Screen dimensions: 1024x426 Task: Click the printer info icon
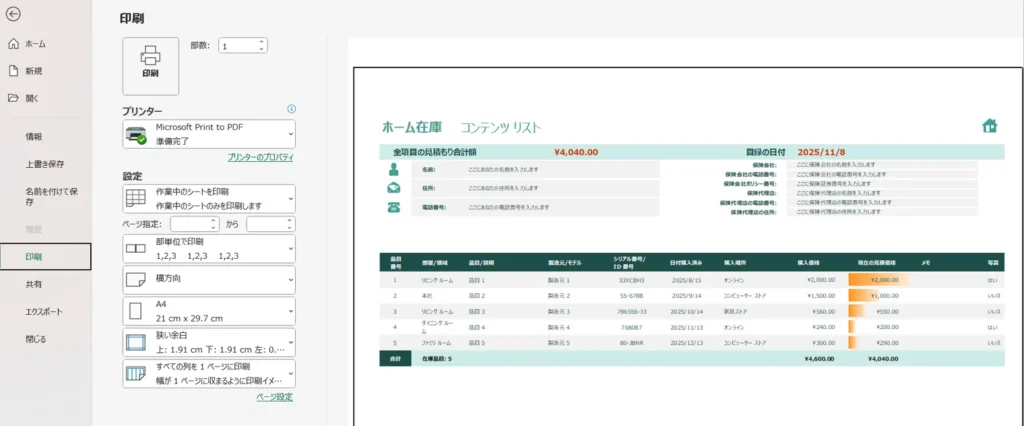(291, 109)
